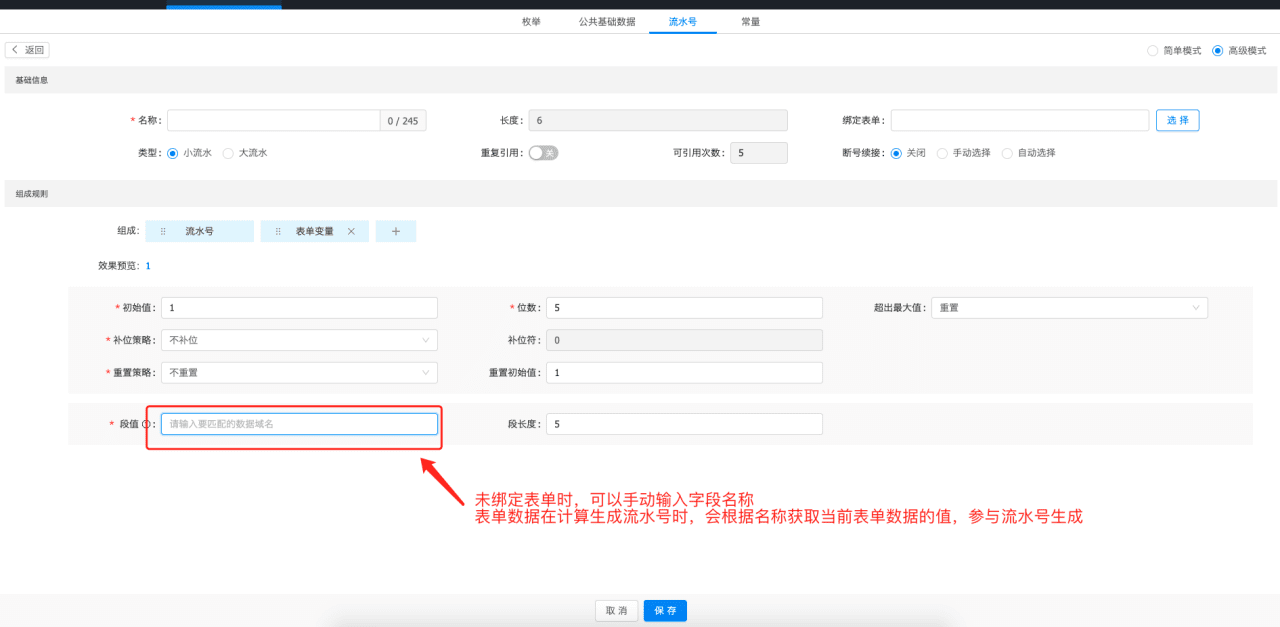Open the 补位策略 dropdown
Screen dimensions: 1280x627
[x=299, y=340]
